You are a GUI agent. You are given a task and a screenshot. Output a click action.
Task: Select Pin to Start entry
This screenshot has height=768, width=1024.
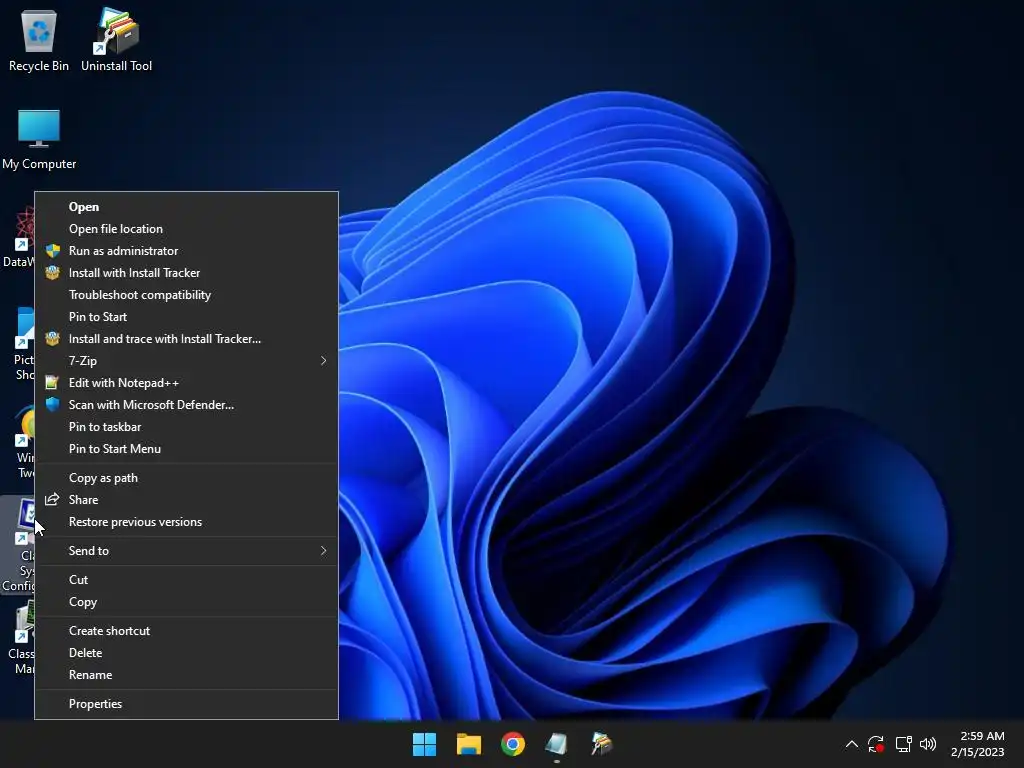186,317
